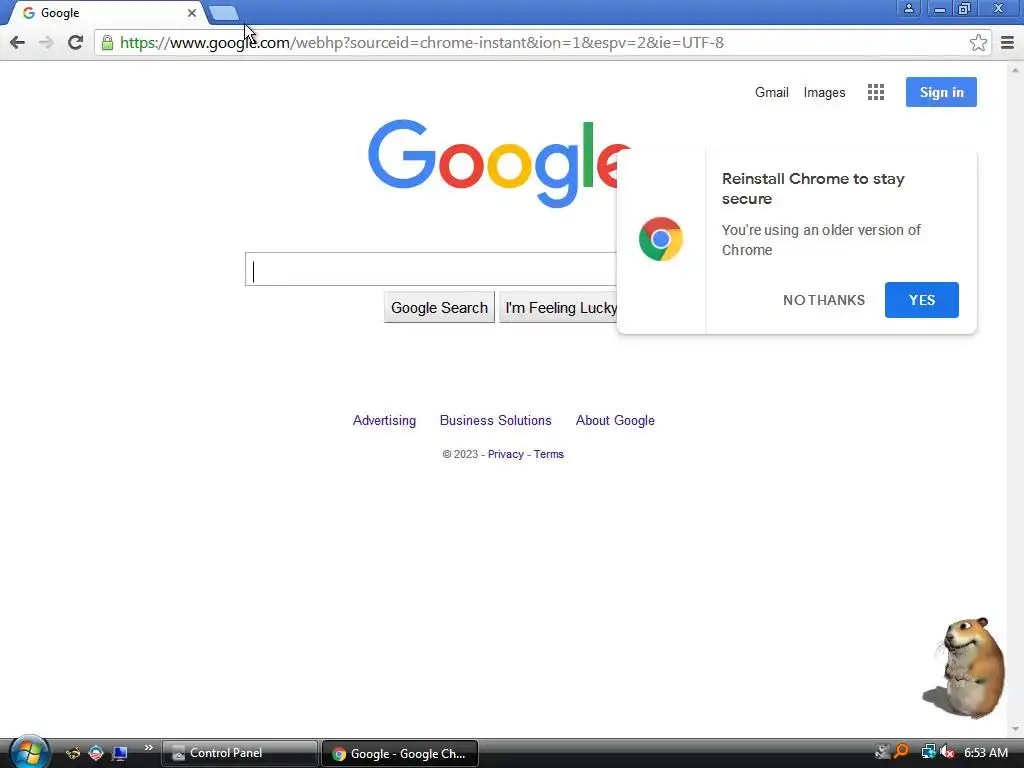
Task: Click the Google logo
Action: tap(493, 163)
